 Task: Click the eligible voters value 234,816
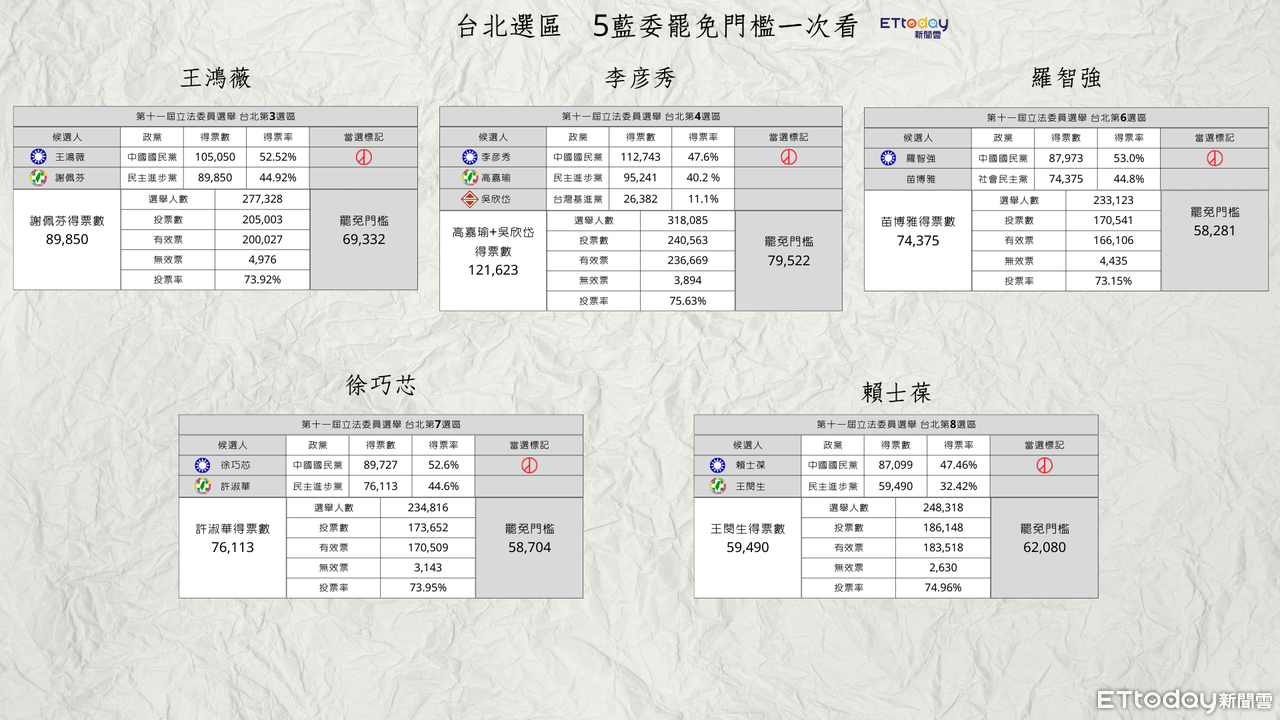coord(427,507)
